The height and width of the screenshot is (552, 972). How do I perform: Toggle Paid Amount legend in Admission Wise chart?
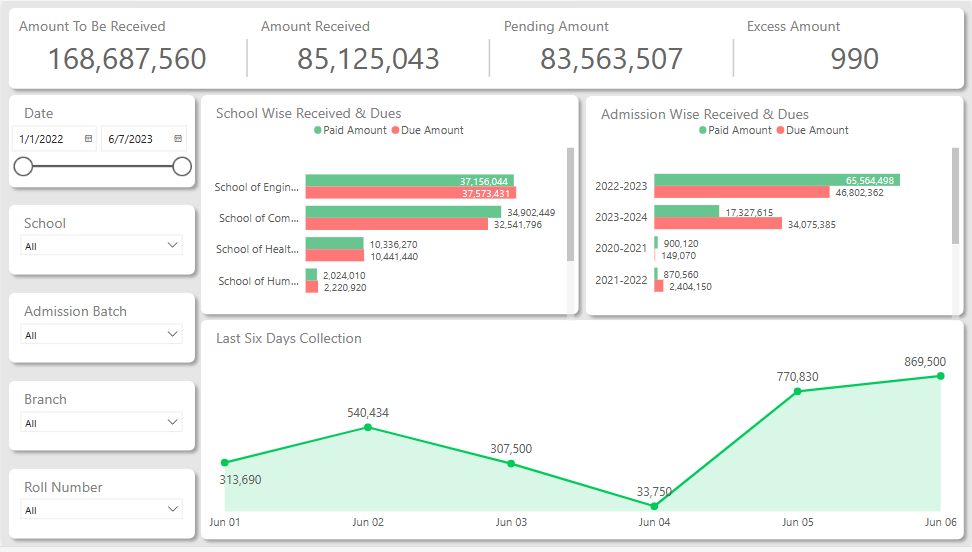(x=735, y=130)
